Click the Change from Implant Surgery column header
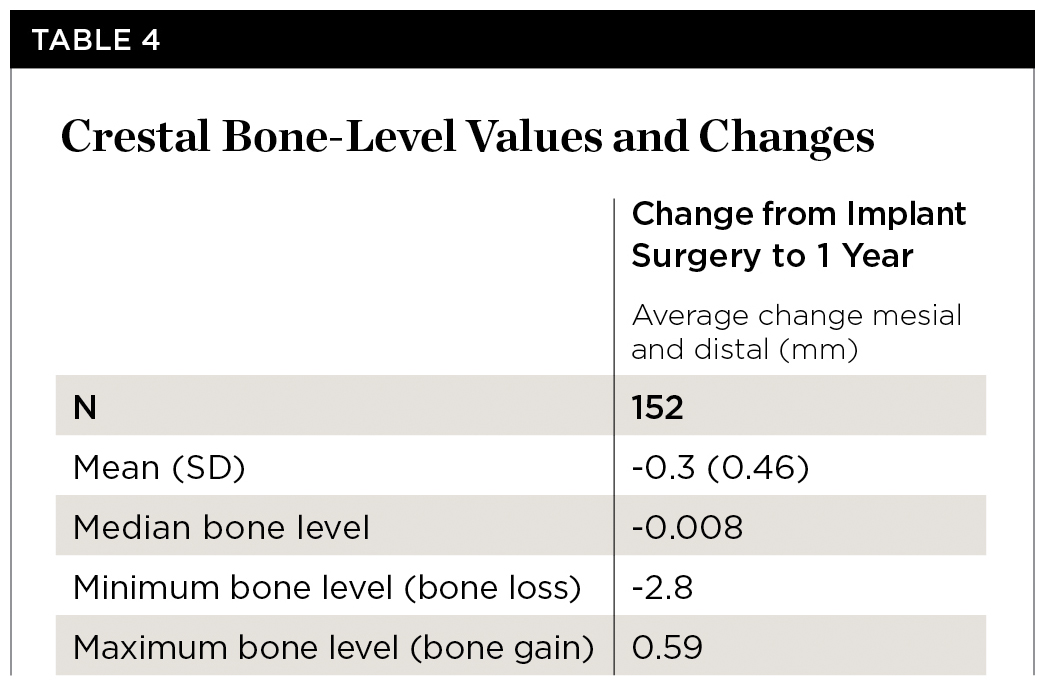The width and height of the screenshot is (1045, 700). 799,235
